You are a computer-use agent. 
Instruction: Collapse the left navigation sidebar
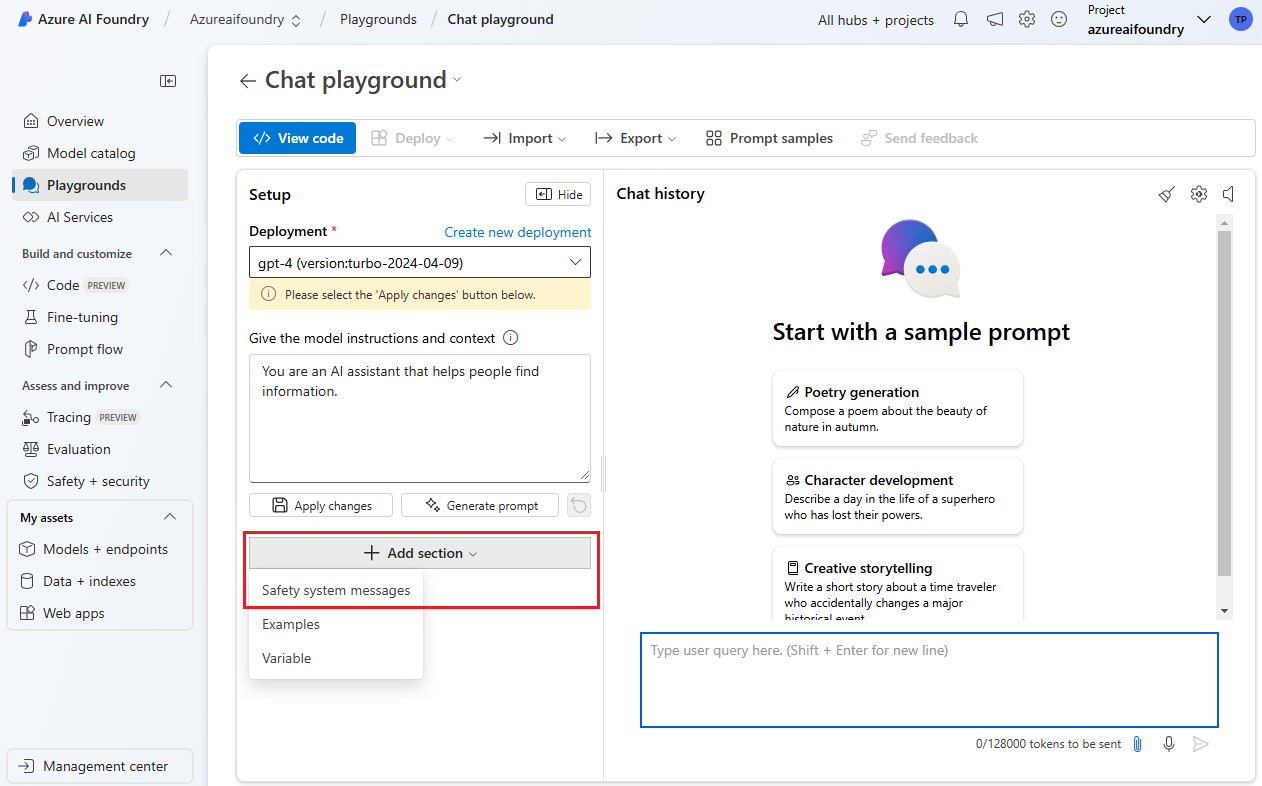(x=168, y=81)
